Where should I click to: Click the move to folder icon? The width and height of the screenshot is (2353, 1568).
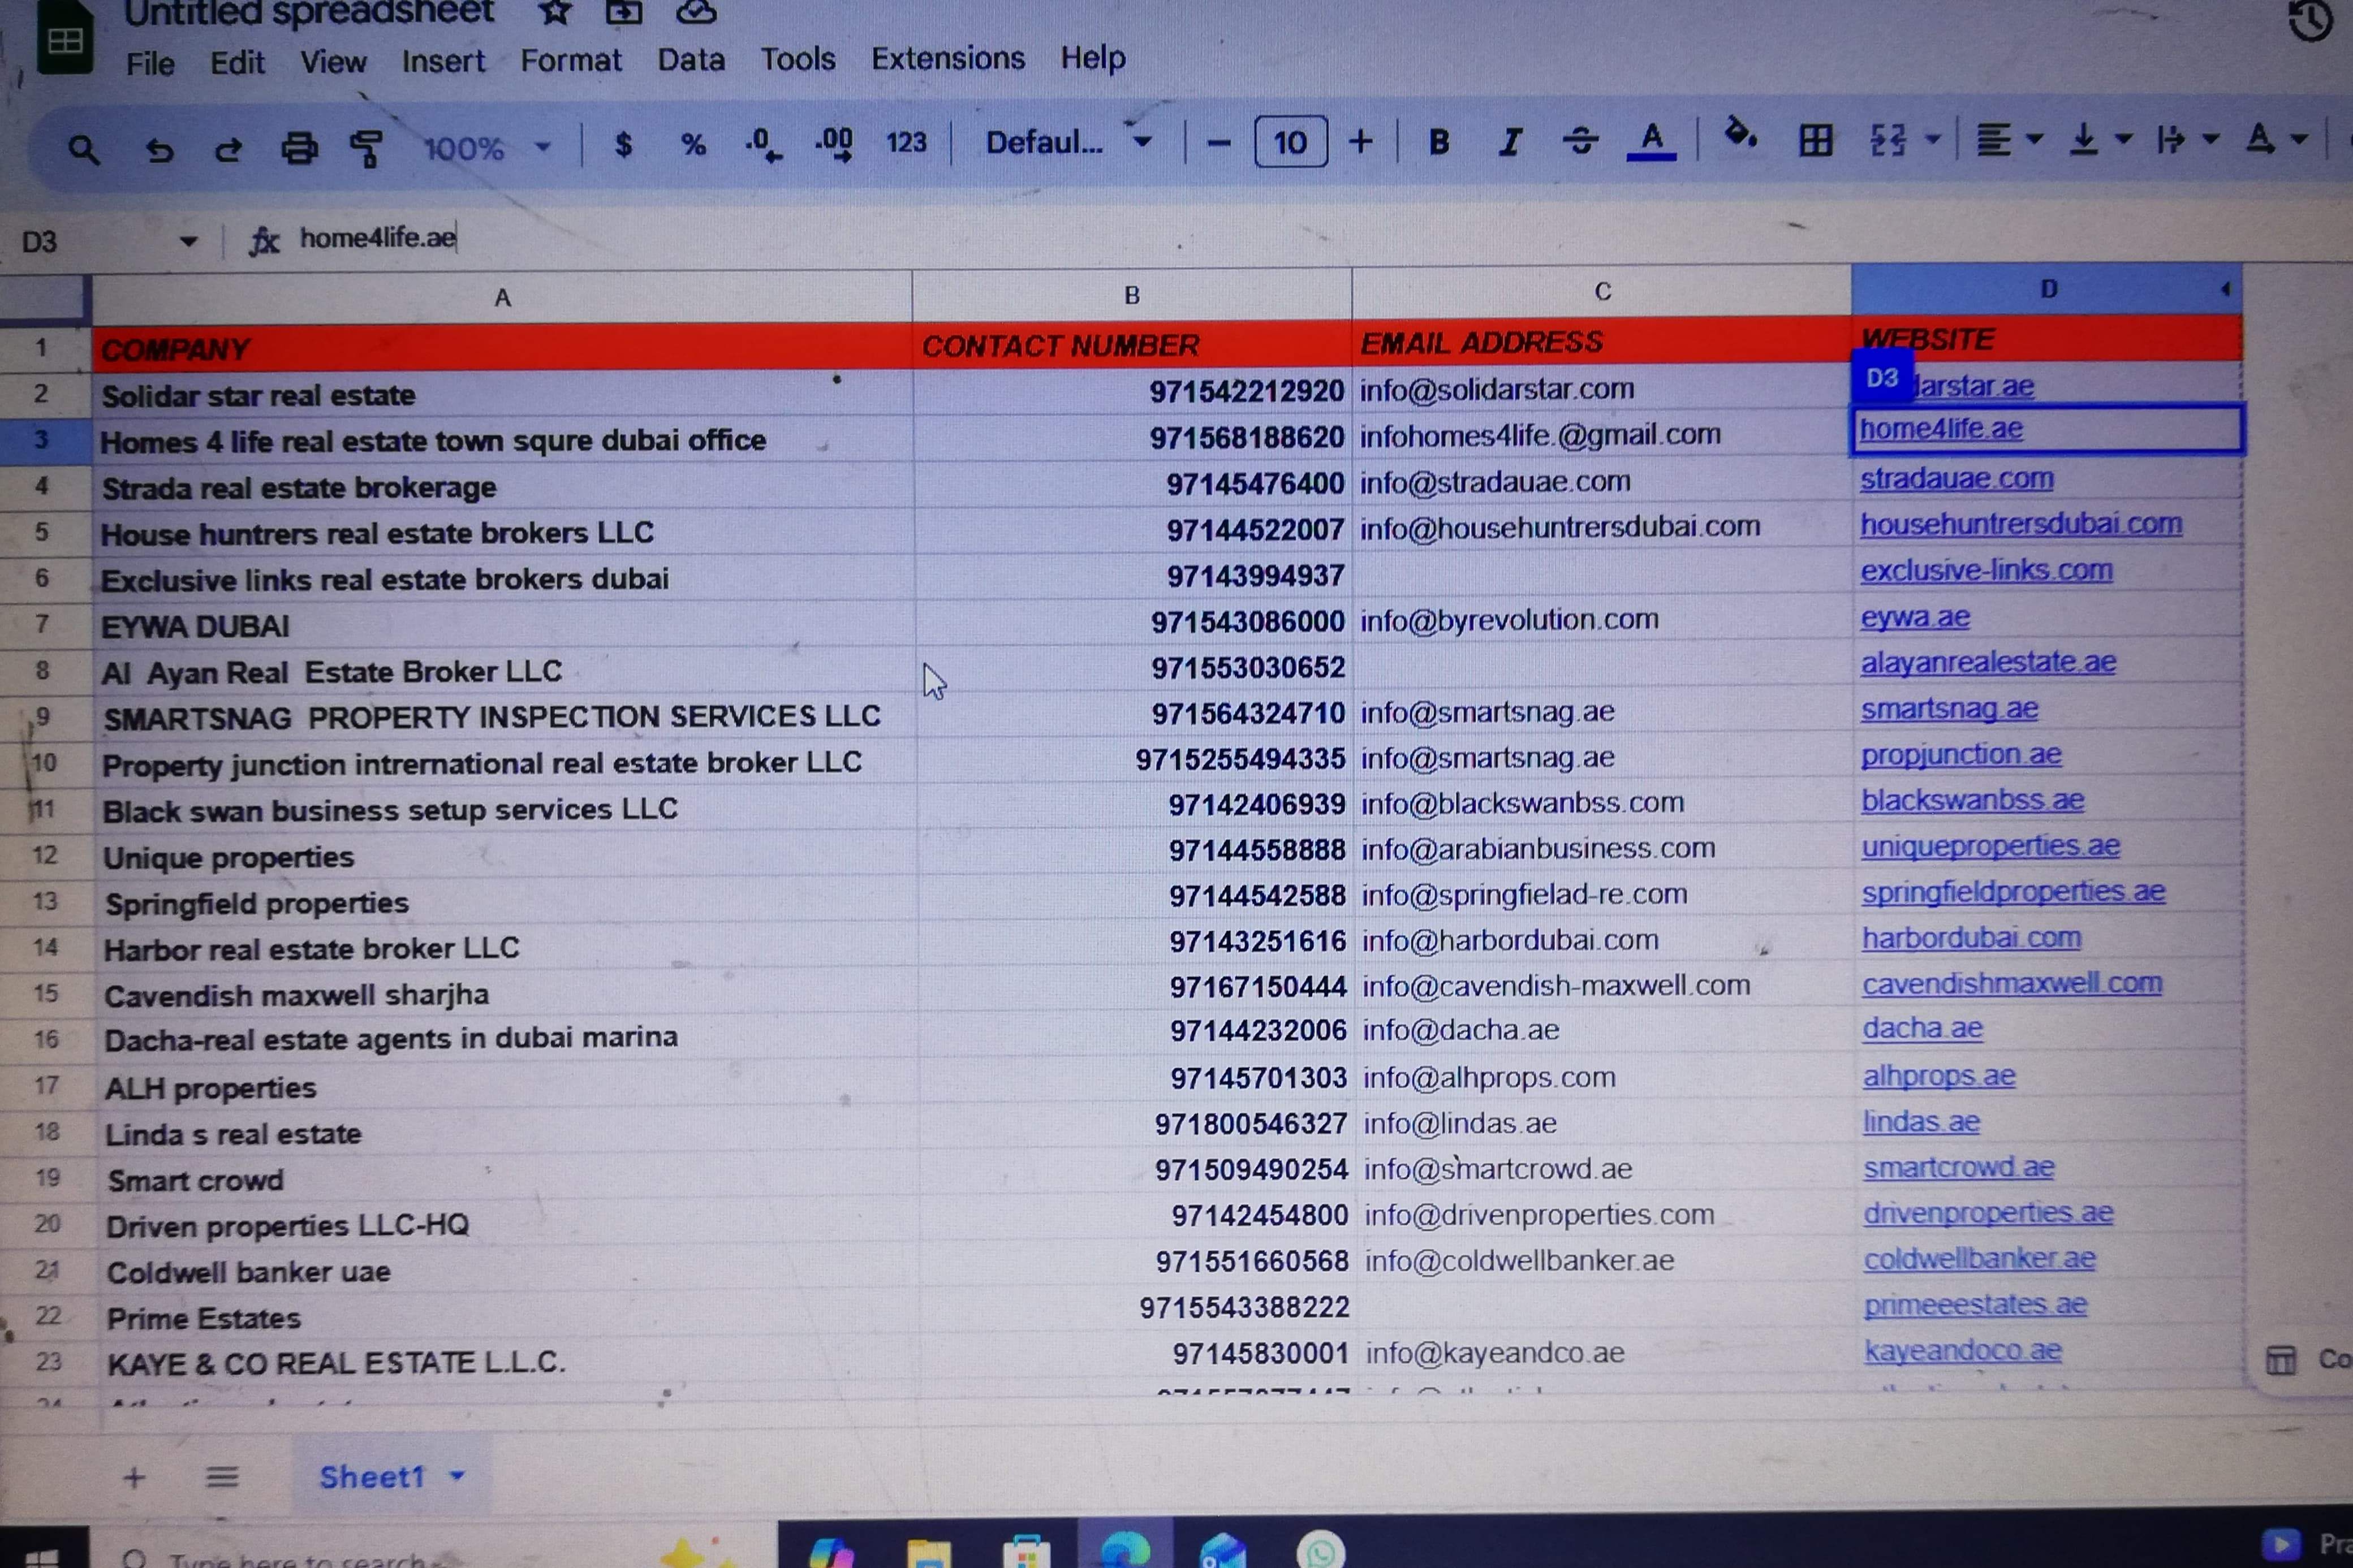pyautogui.click(x=624, y=11)
